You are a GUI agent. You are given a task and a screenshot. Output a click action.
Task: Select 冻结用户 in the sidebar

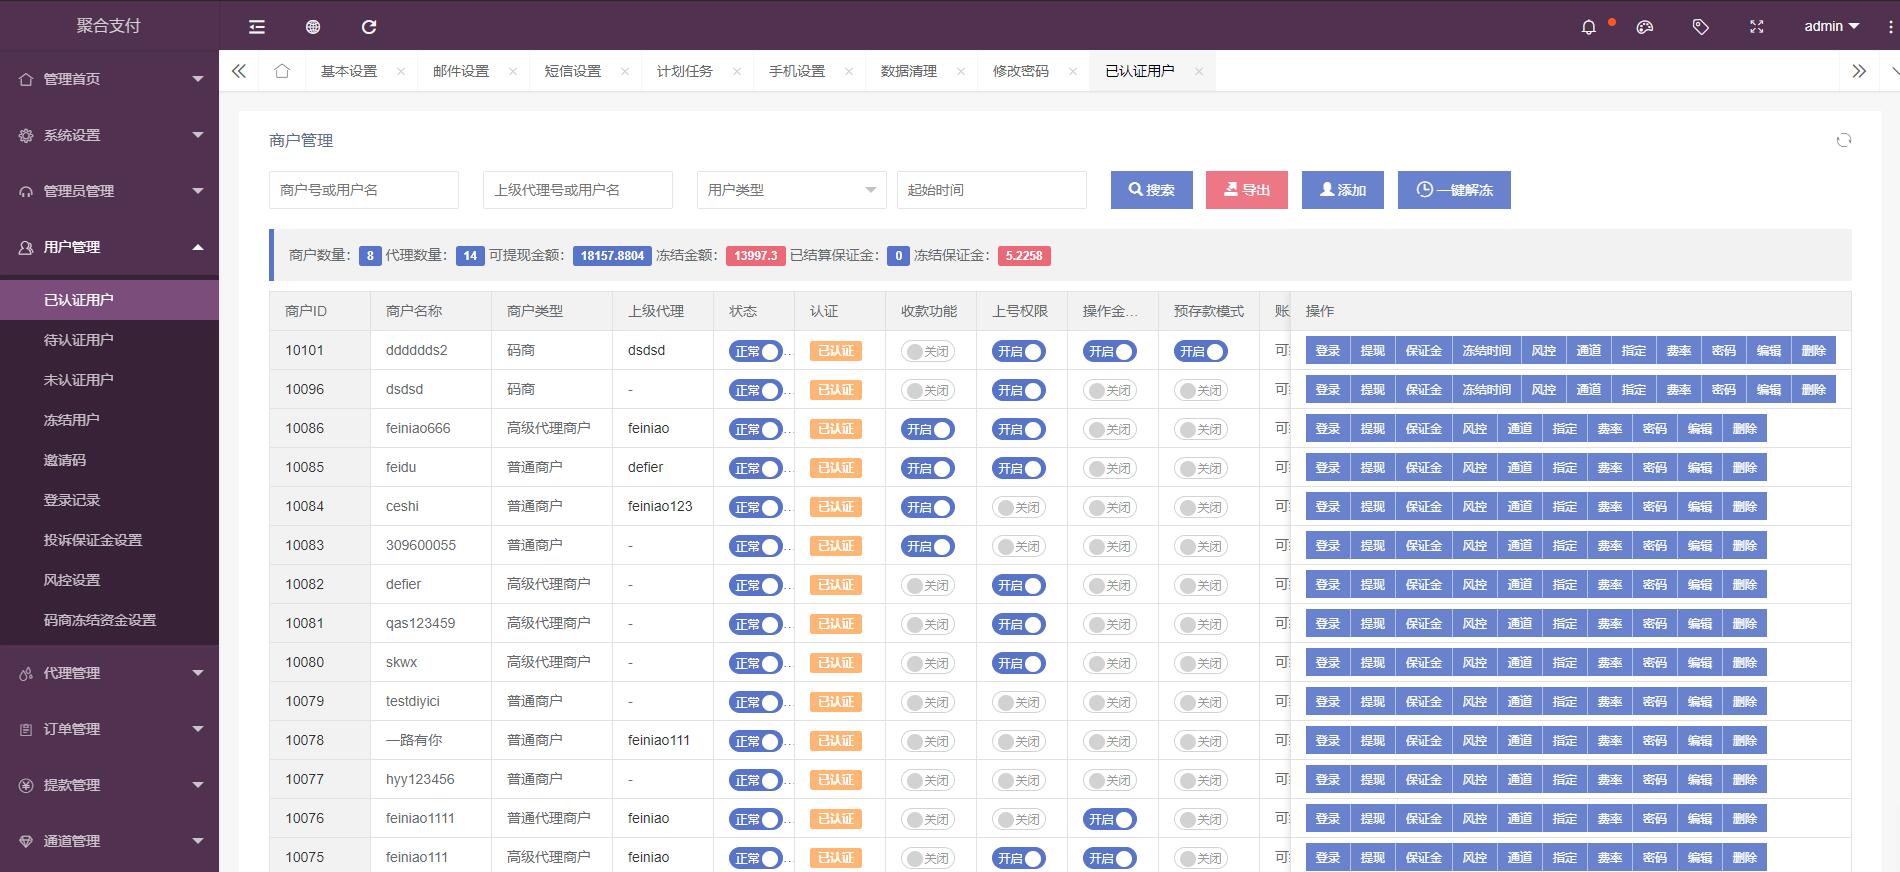pos(72,420)
